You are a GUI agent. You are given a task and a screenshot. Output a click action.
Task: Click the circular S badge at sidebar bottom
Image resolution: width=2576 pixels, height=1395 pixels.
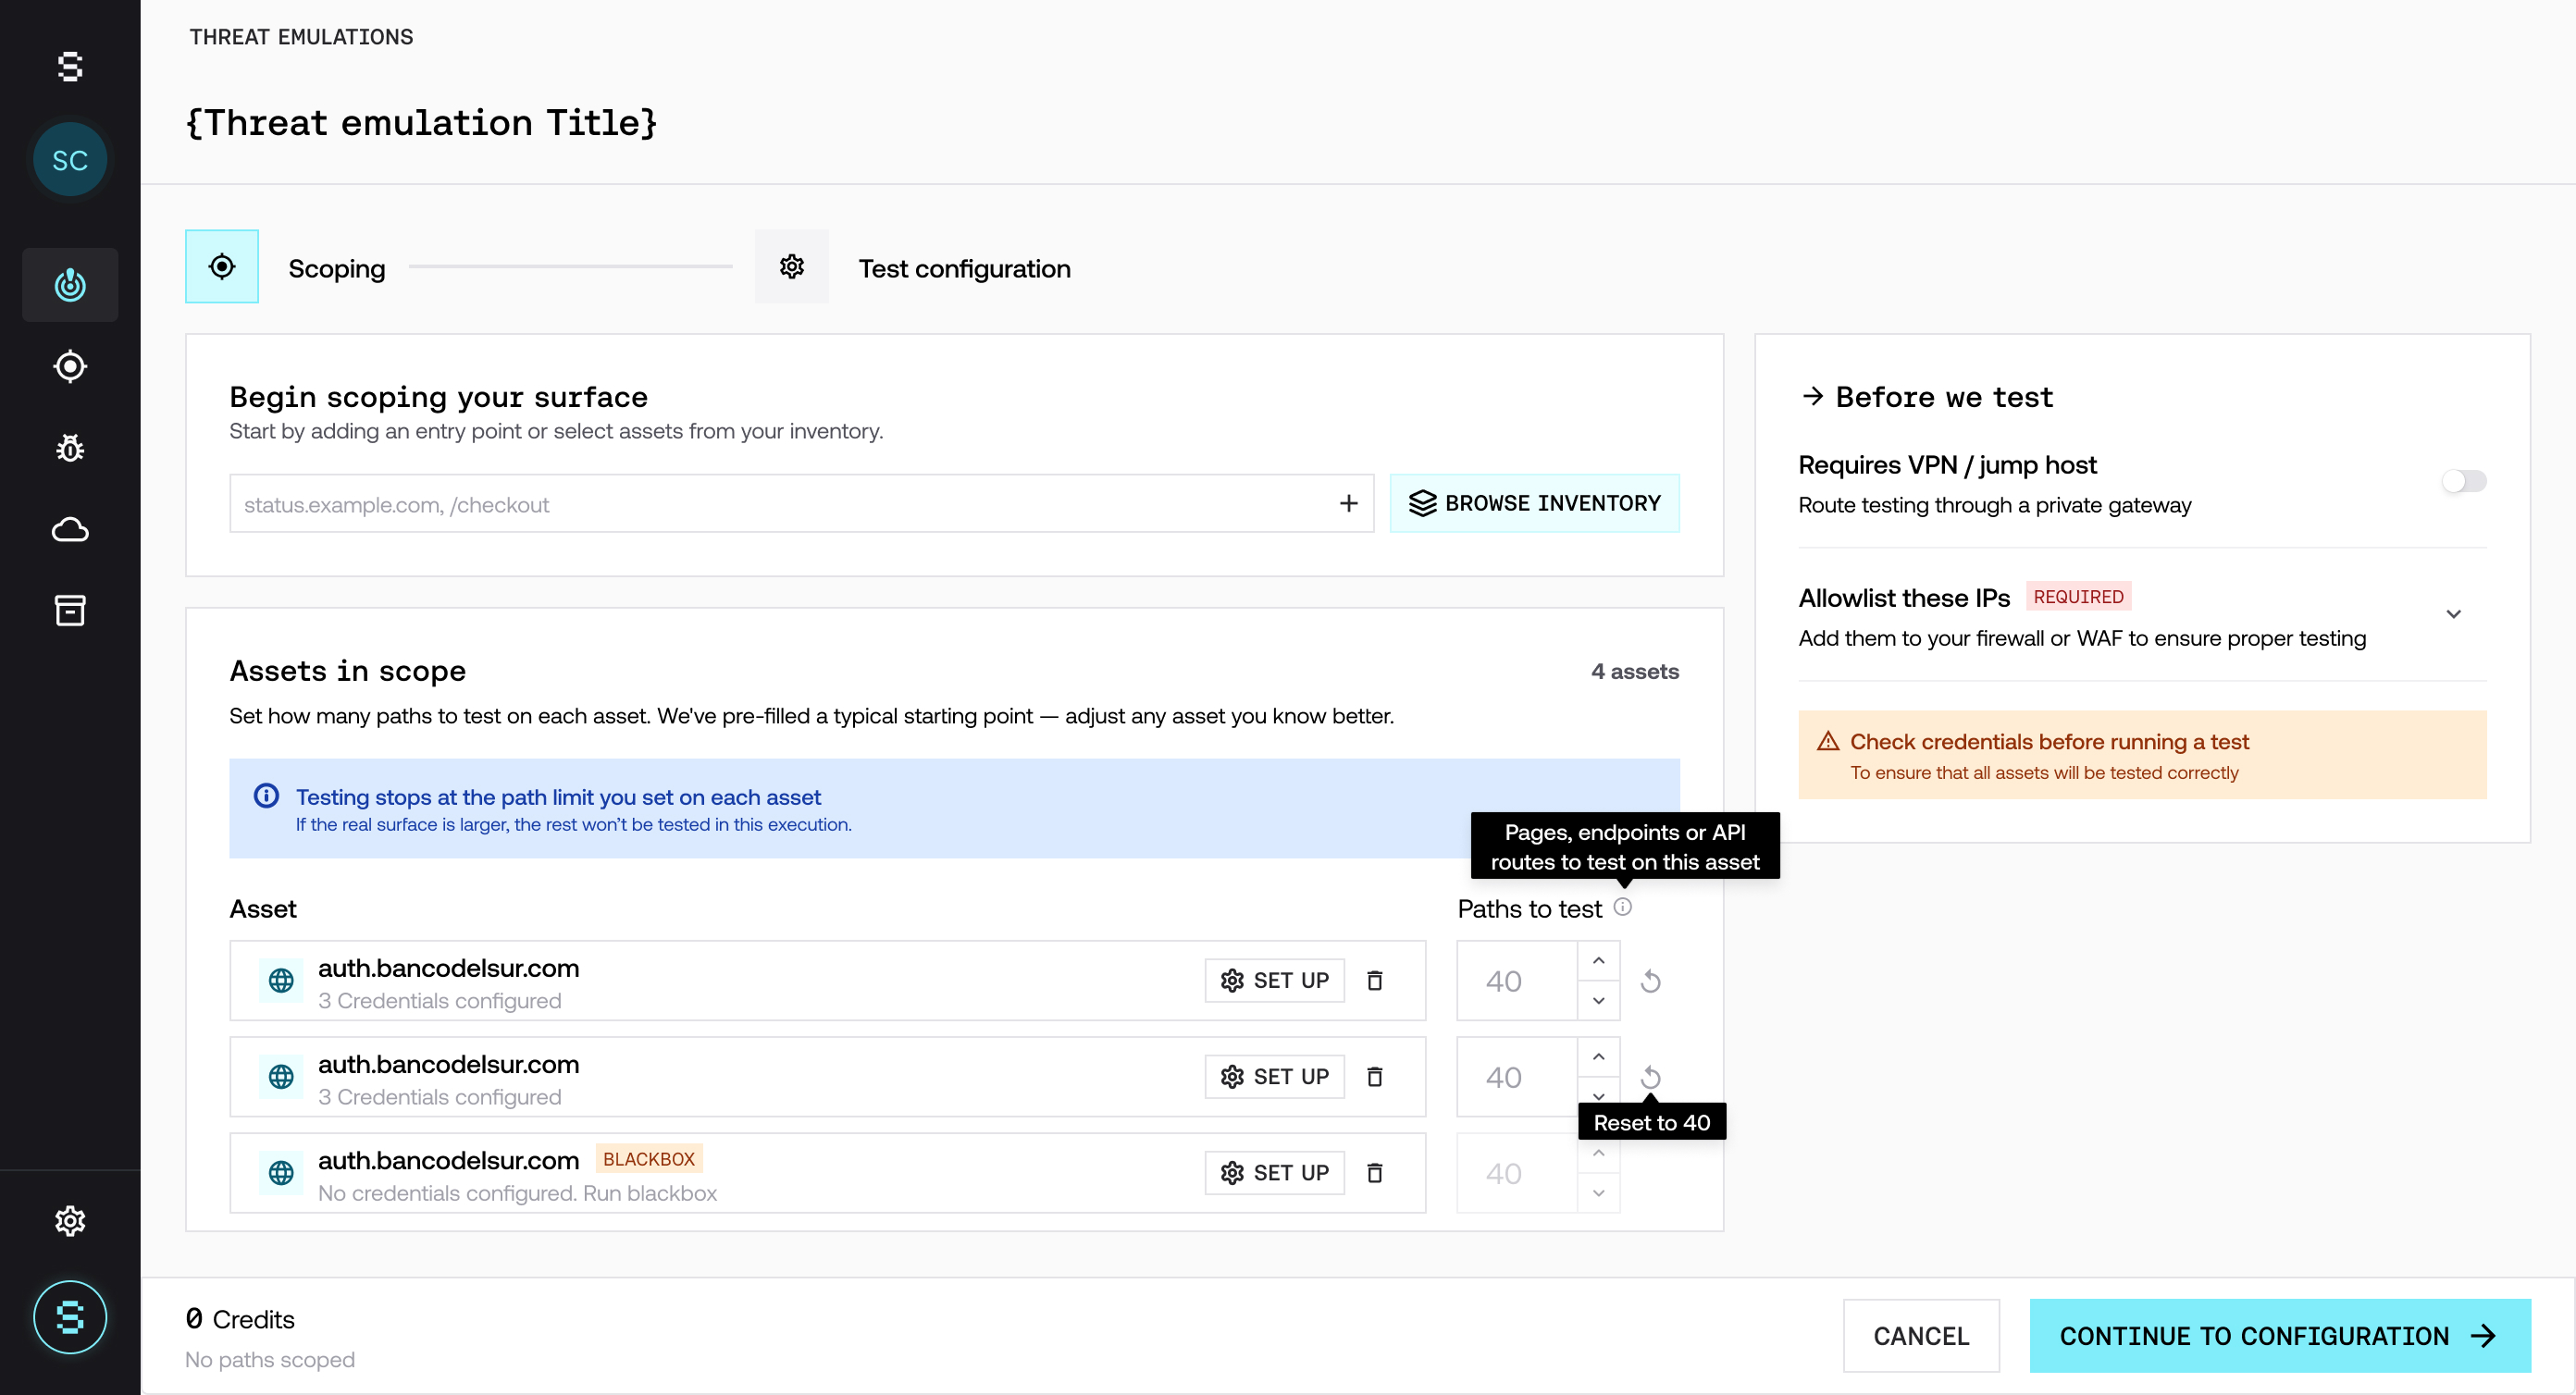click(70, 1317)
